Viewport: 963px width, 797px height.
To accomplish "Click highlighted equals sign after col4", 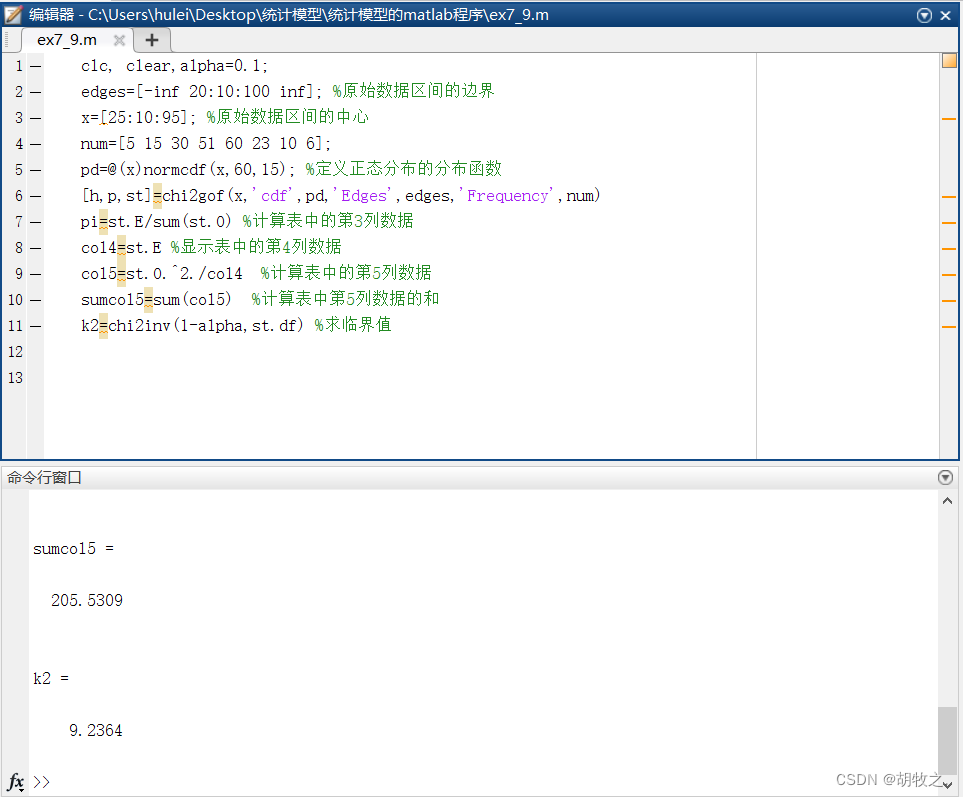I will click(x=122, y=247).
